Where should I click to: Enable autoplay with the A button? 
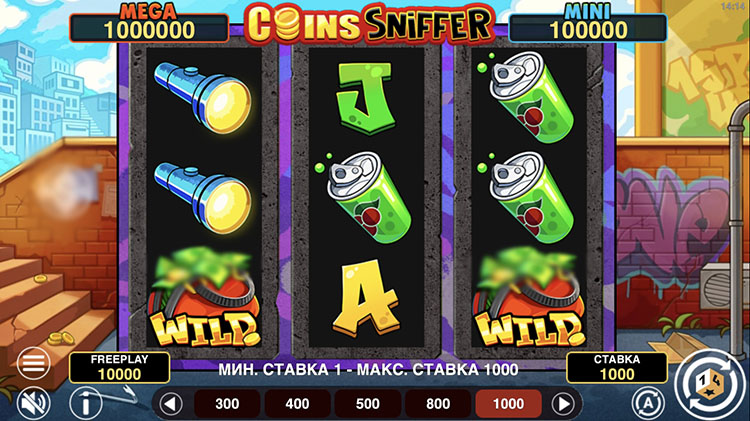click(x=648, y=403)
